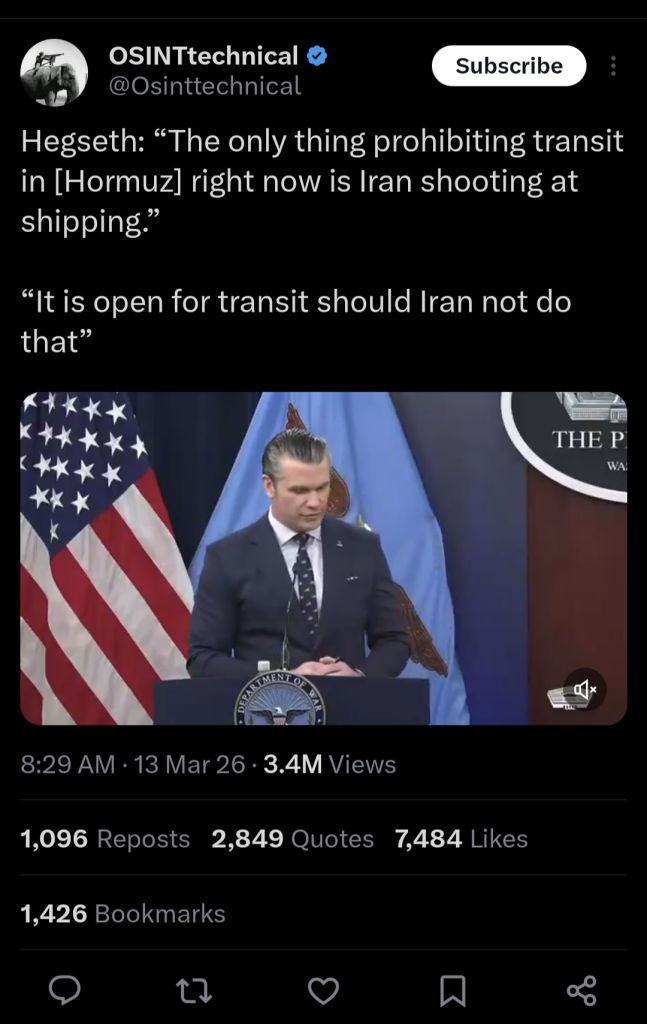Like the post with heart icon
The width and height of the screenshot is (647, 1024).
(x=323, y=991)
